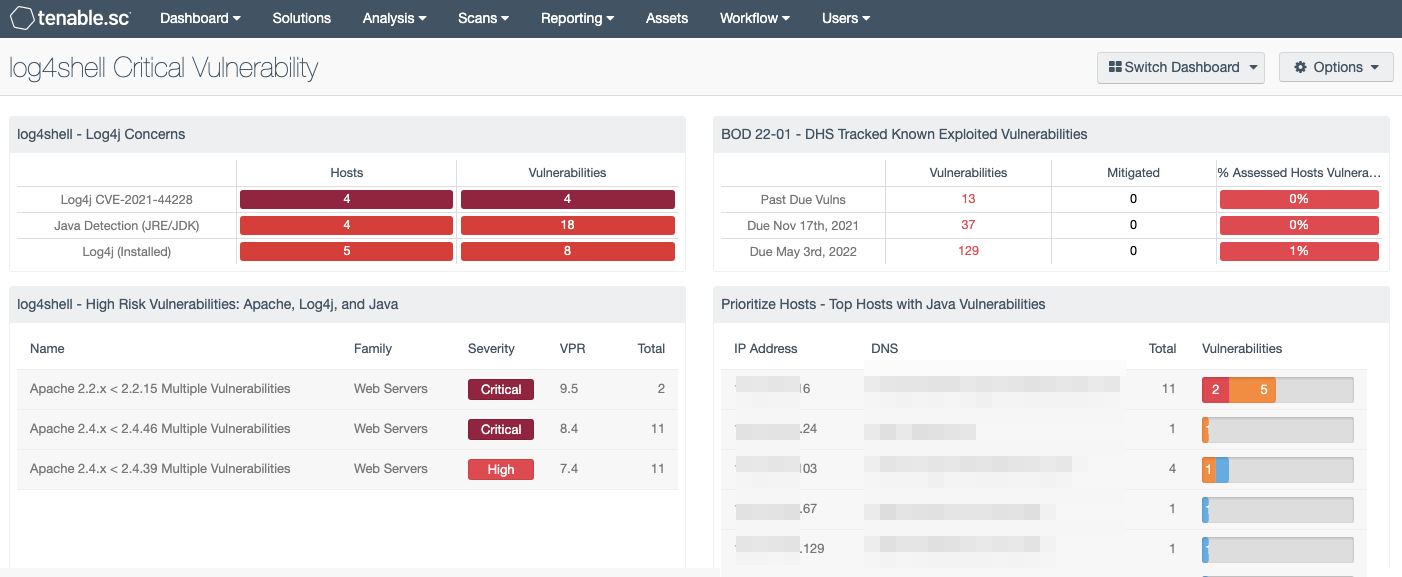Screen dimensions: 1402x577
Task: Click the Severity column header
Action: [x=491, y=349]
